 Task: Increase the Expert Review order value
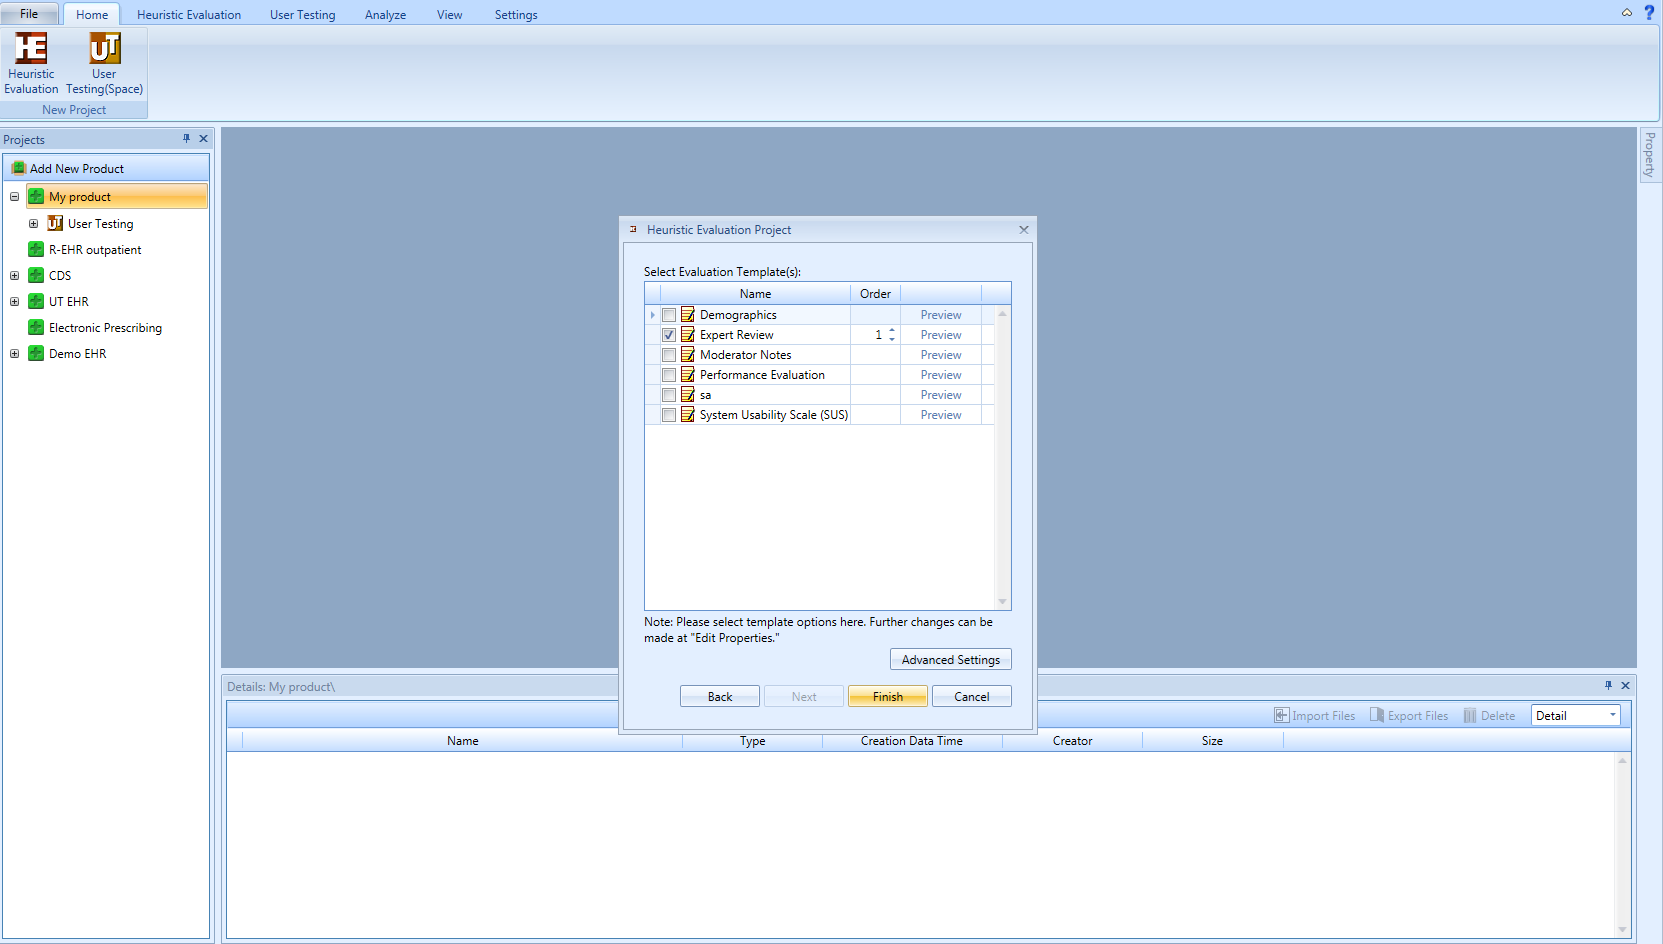pyautogui.click(x=892, y=331)
